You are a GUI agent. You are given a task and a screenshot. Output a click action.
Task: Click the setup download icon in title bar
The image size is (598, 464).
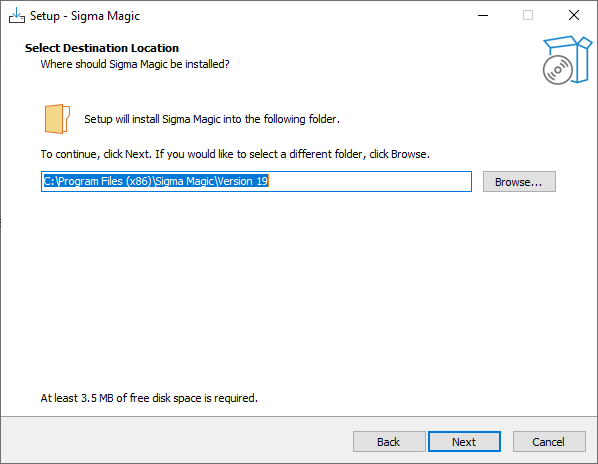17,16
